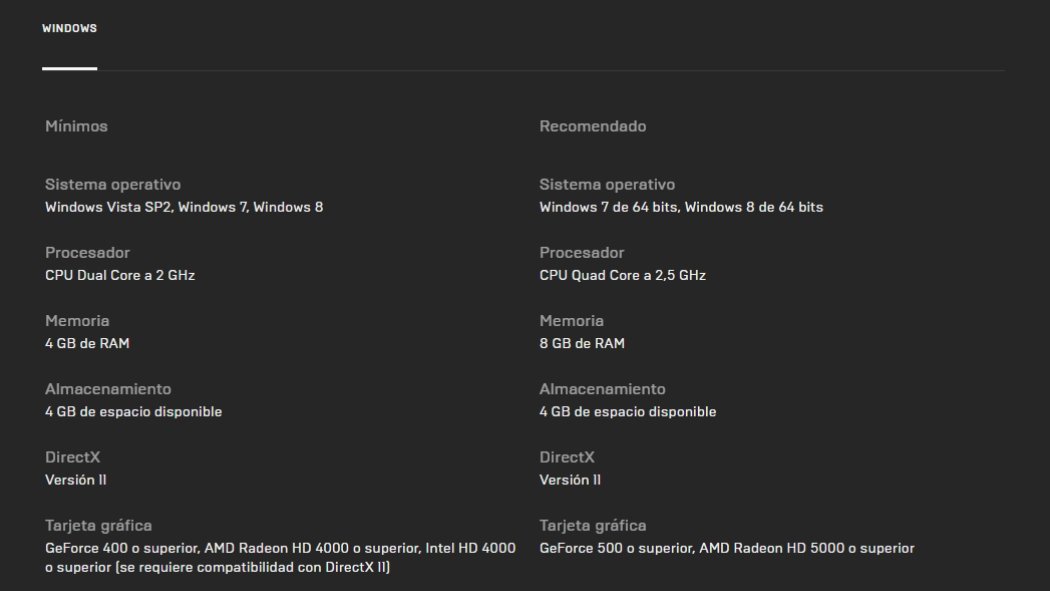Click Tarjeta gráfica label under Mínimos

coord(98,525)
